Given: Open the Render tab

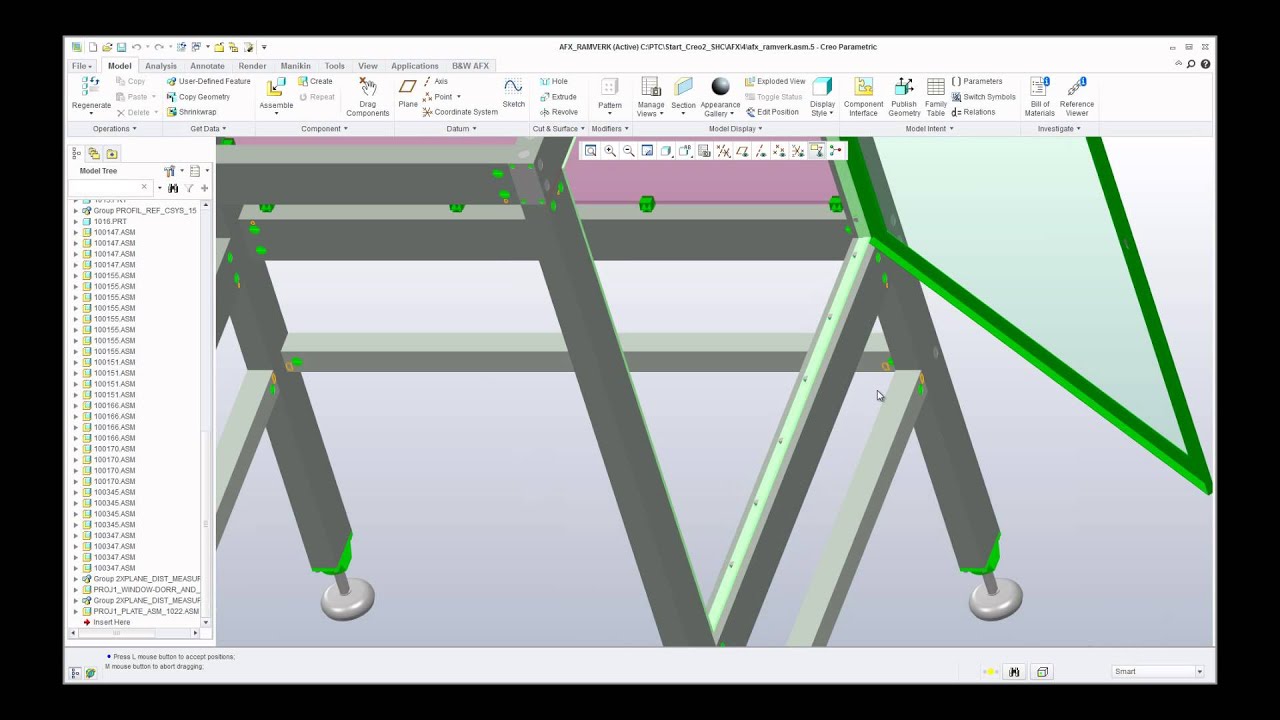Looking at the screenshot, I should click(x=252, y=66).
